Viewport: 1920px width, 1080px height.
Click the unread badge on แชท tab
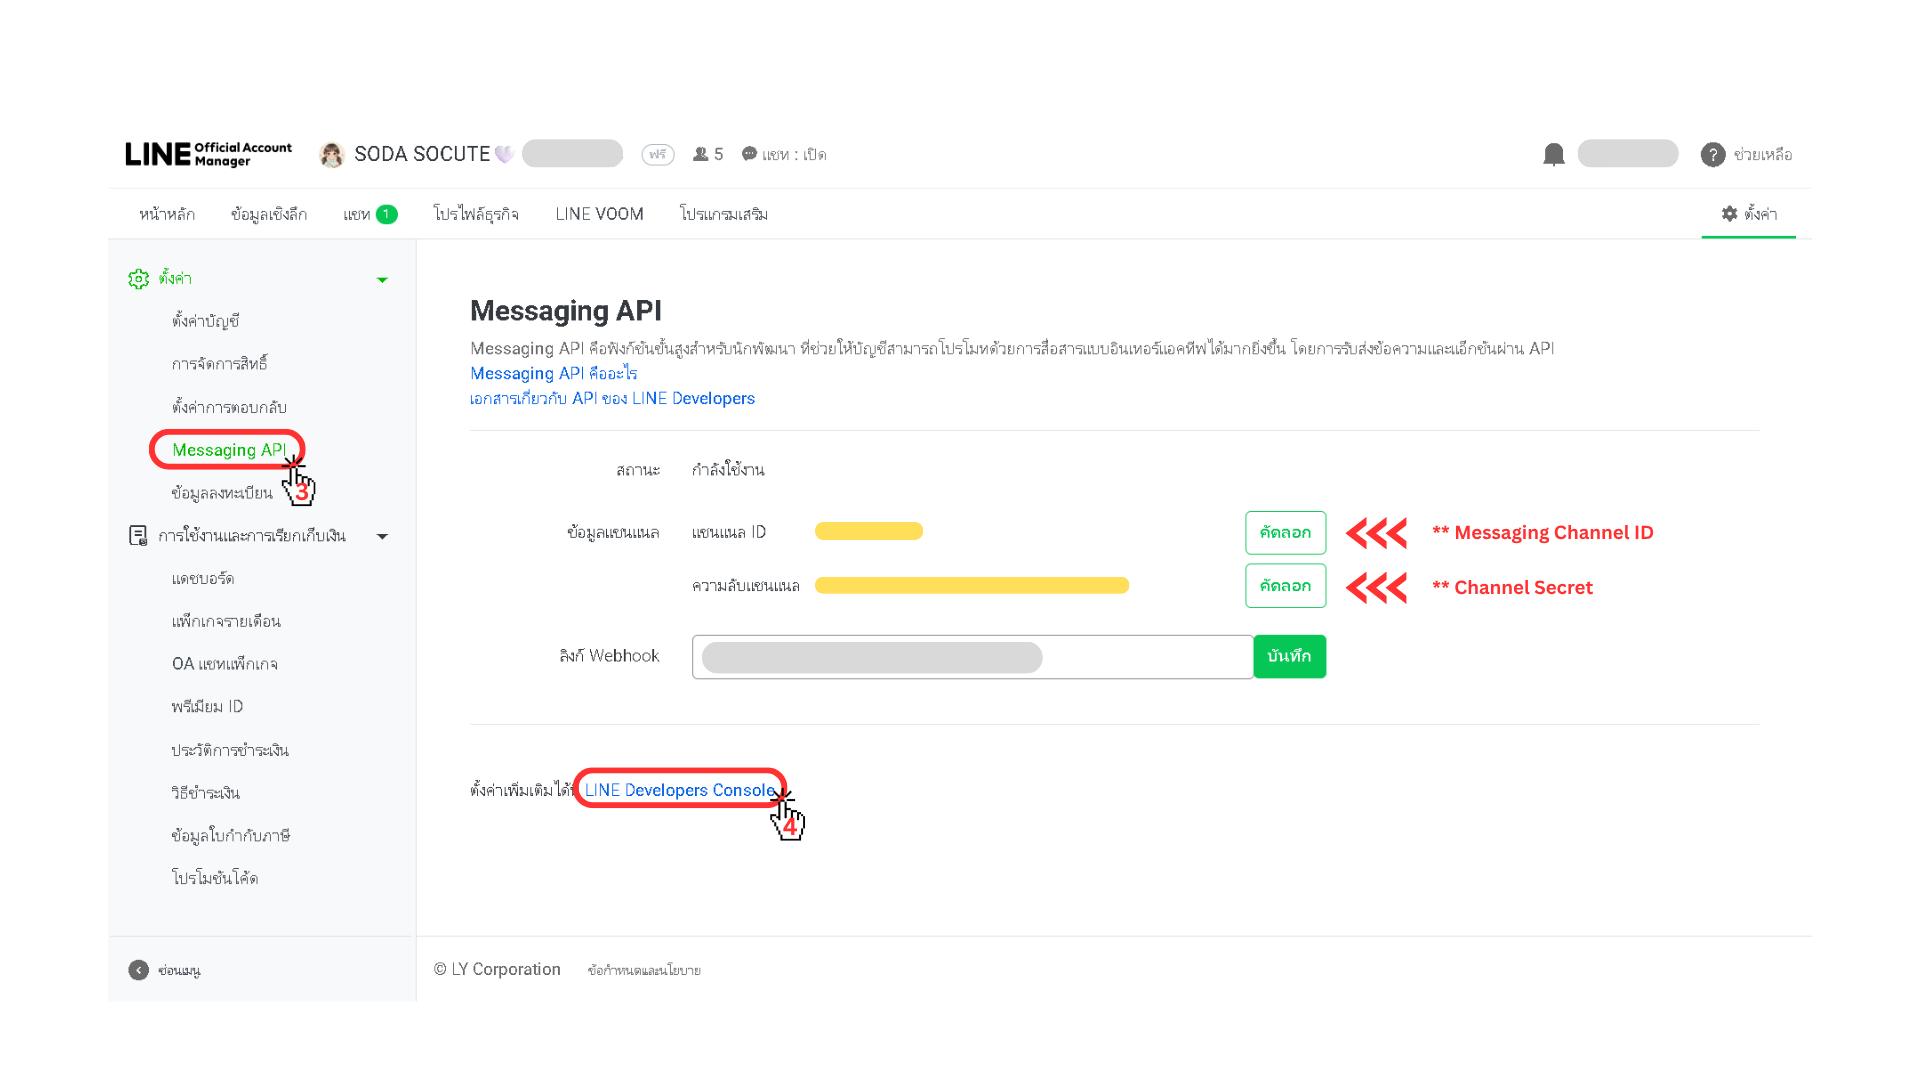[x=386, y=214]
